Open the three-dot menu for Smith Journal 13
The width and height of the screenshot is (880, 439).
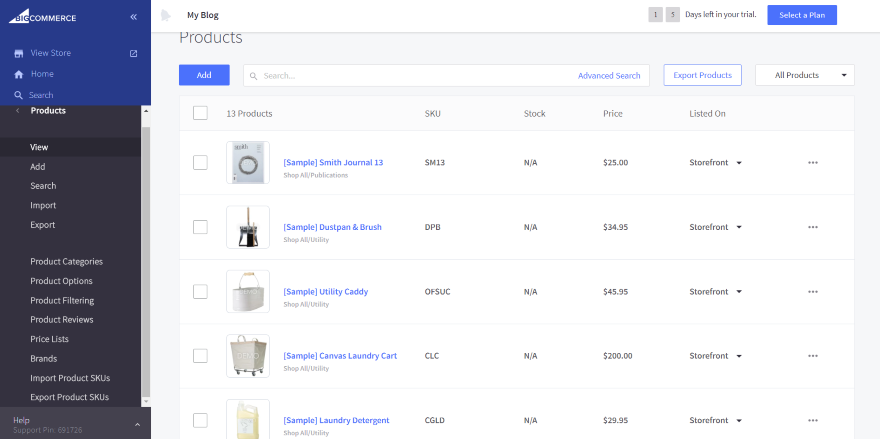tap(813, 162)
